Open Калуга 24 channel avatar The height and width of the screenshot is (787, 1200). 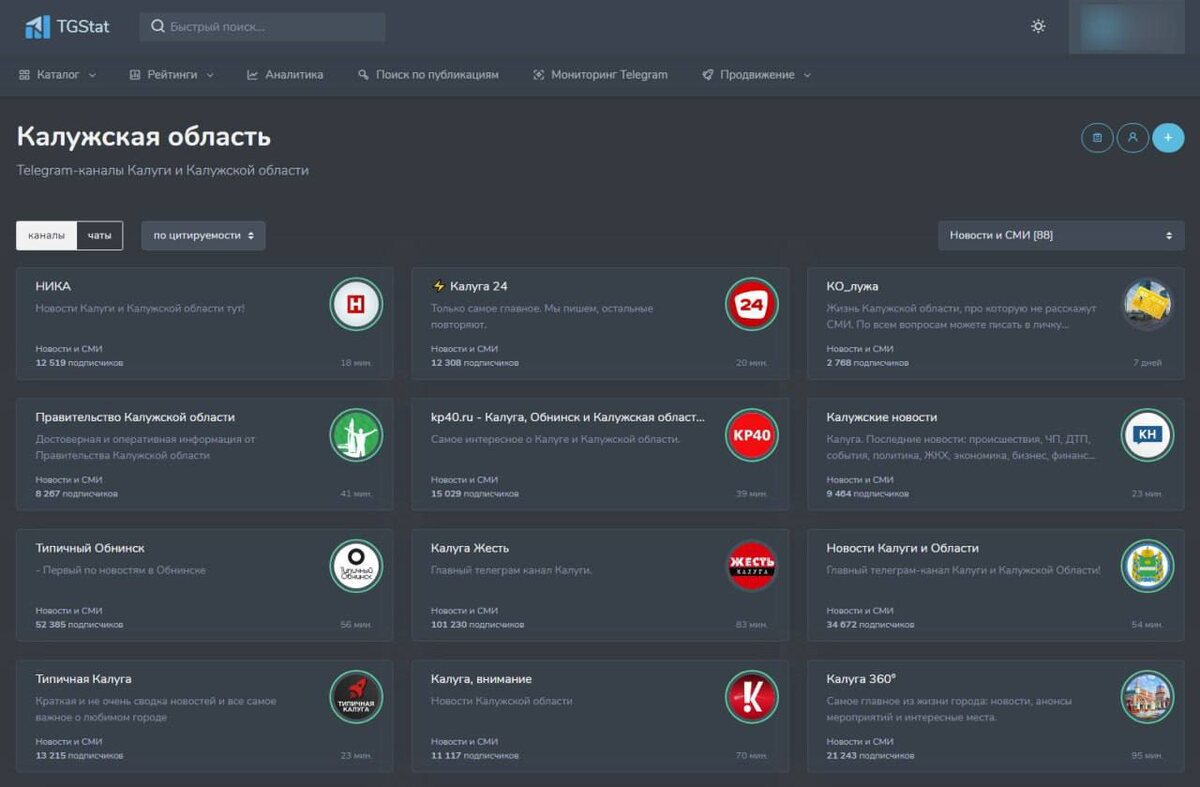coord(751,304)
